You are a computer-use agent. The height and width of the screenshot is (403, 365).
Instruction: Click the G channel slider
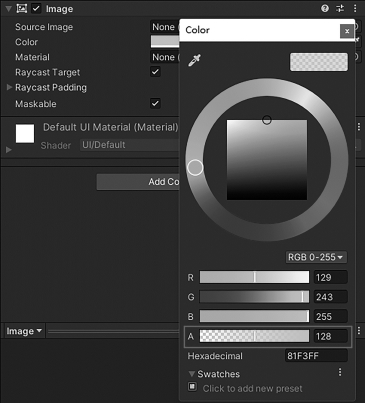pyautogui.click(x=254, y=297)
